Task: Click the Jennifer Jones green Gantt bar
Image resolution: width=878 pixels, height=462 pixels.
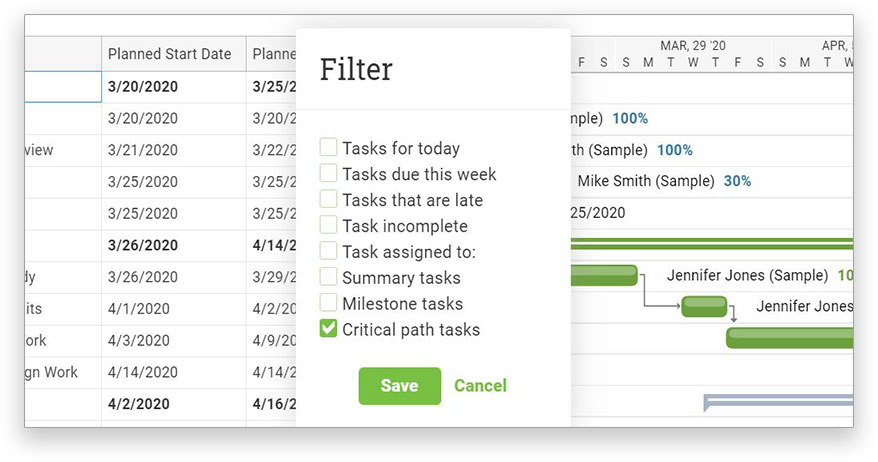Action: coord(604,275)
